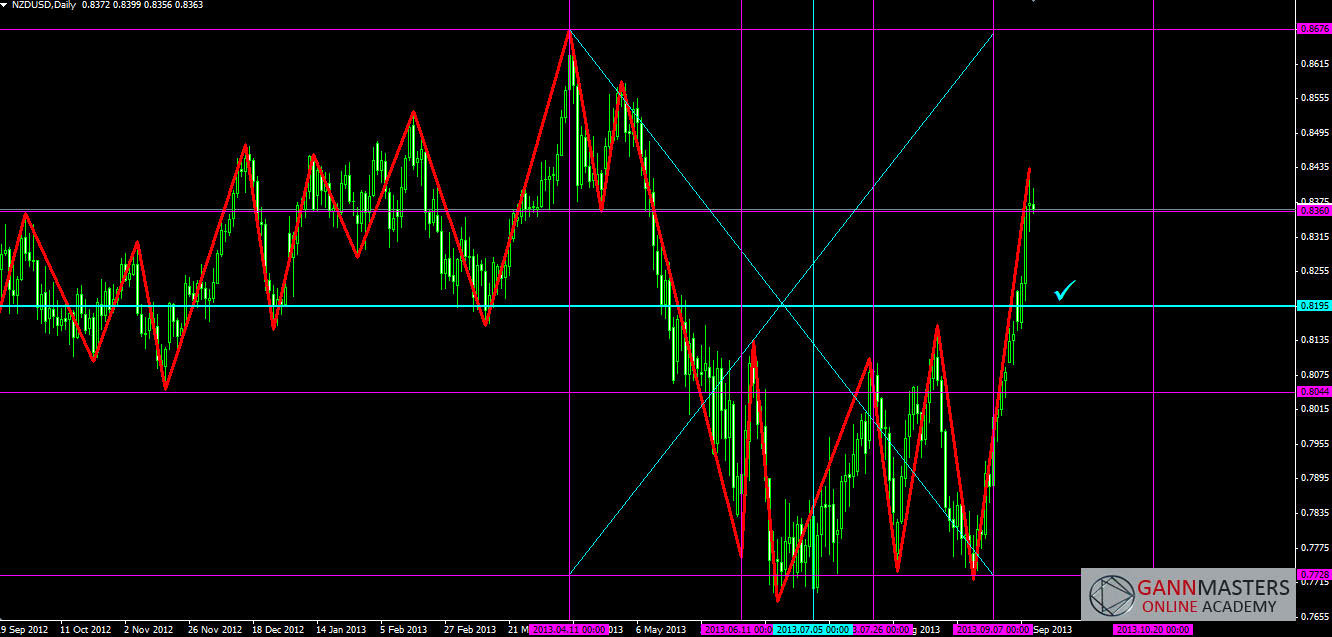Click the intersection of the cyan diagonal lines
1332x637 pixels.
click(781, 304)
